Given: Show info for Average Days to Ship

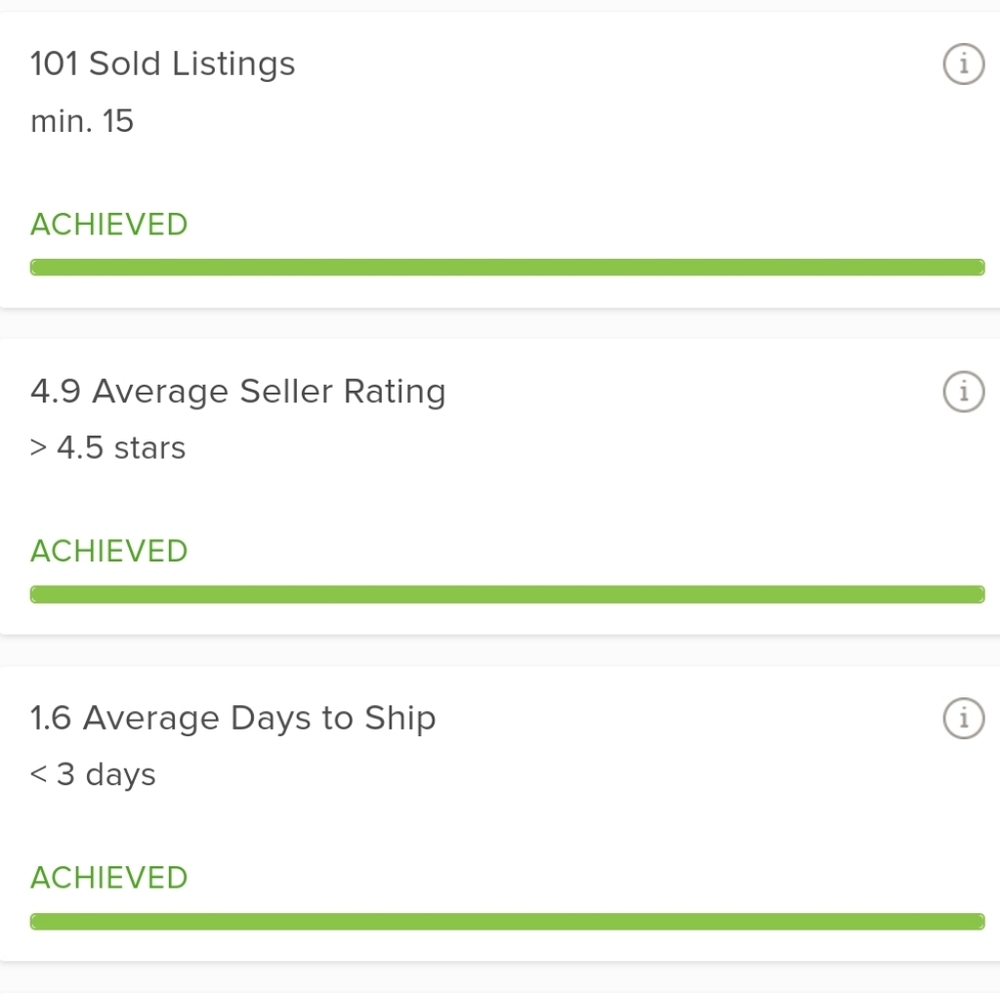Looking at the screenshot, I should pos(964,718).
